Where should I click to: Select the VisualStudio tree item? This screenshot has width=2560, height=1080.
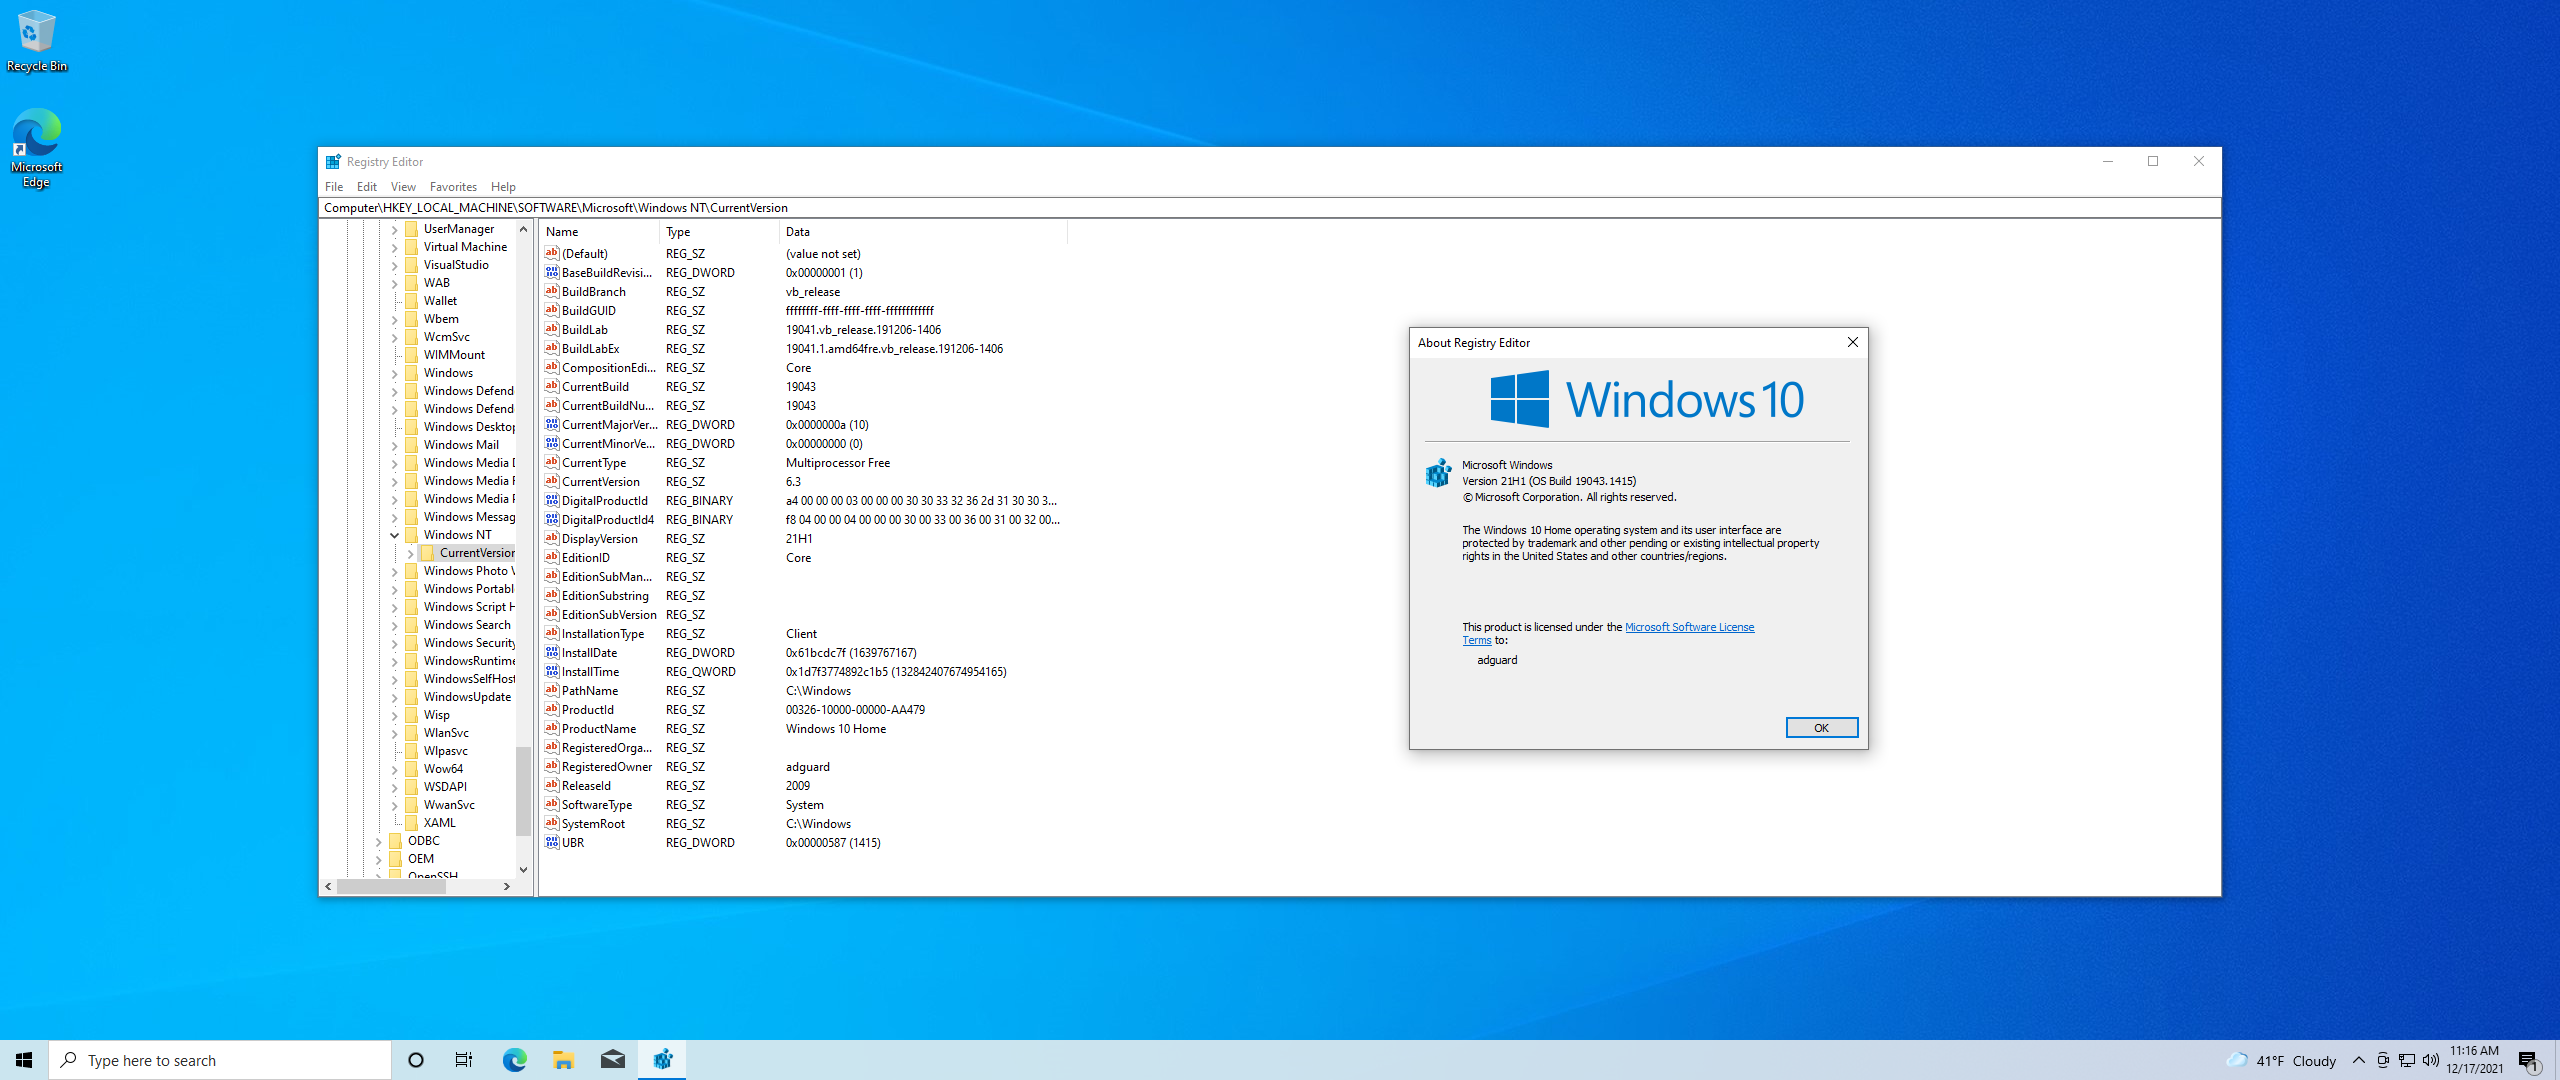(x=455, y=264)
